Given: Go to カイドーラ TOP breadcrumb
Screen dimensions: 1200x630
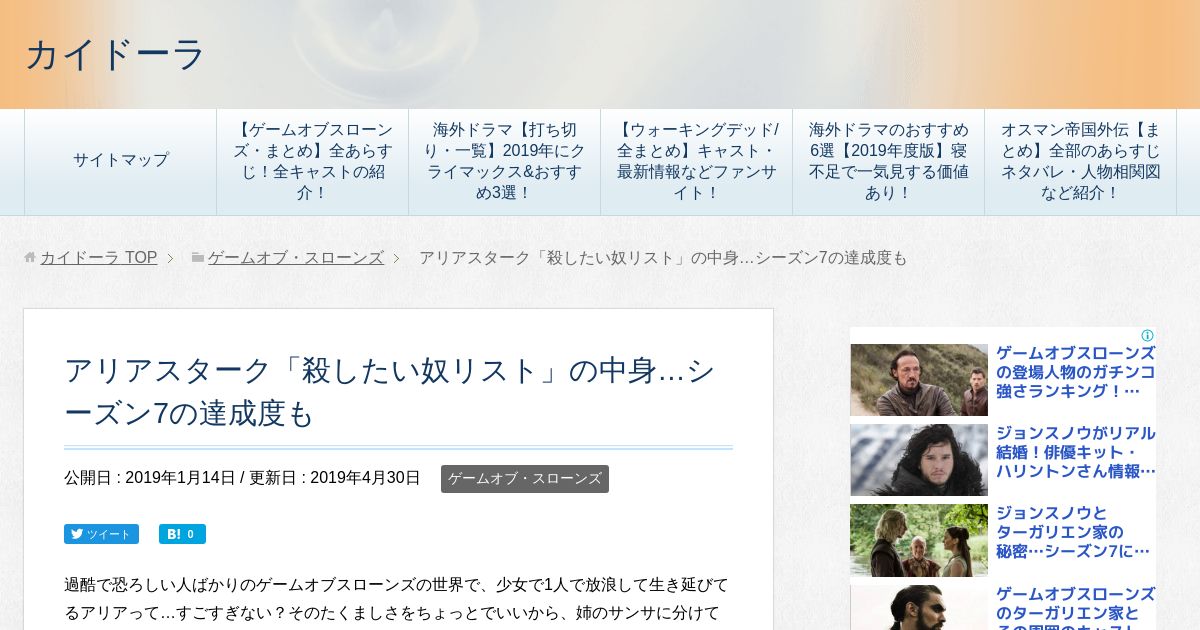Looking at the screenshot, I should point(98,258).
